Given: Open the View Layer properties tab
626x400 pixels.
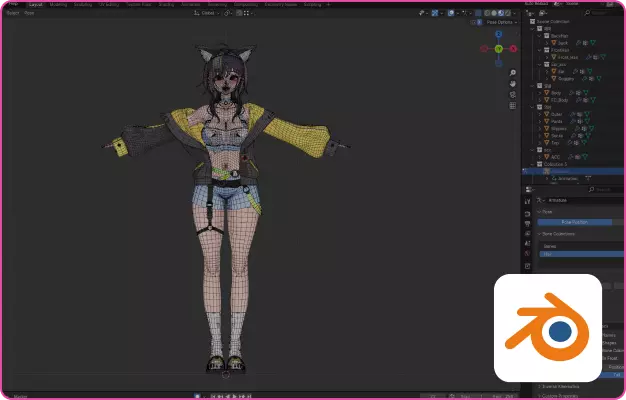Looking at the screenshot, I should click(x=527, y=233).
